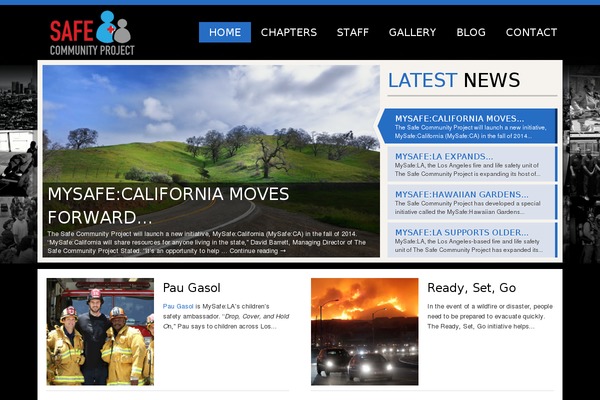This screenshot has height=400, width=600.
Task: Select the MySafe:Hawaiian Gardens news item
Action: (472, 202)
